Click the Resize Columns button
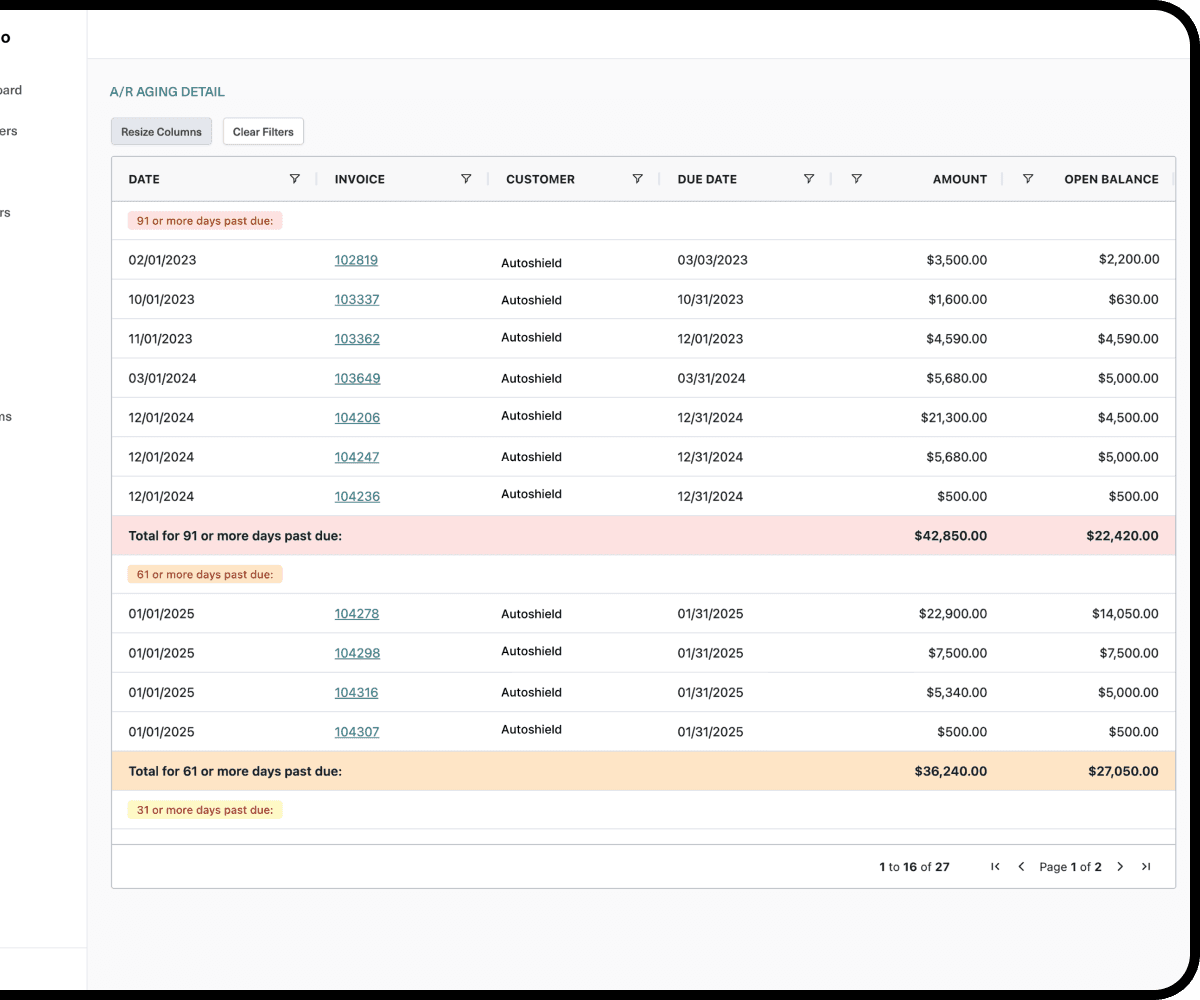 pos(161,132)
